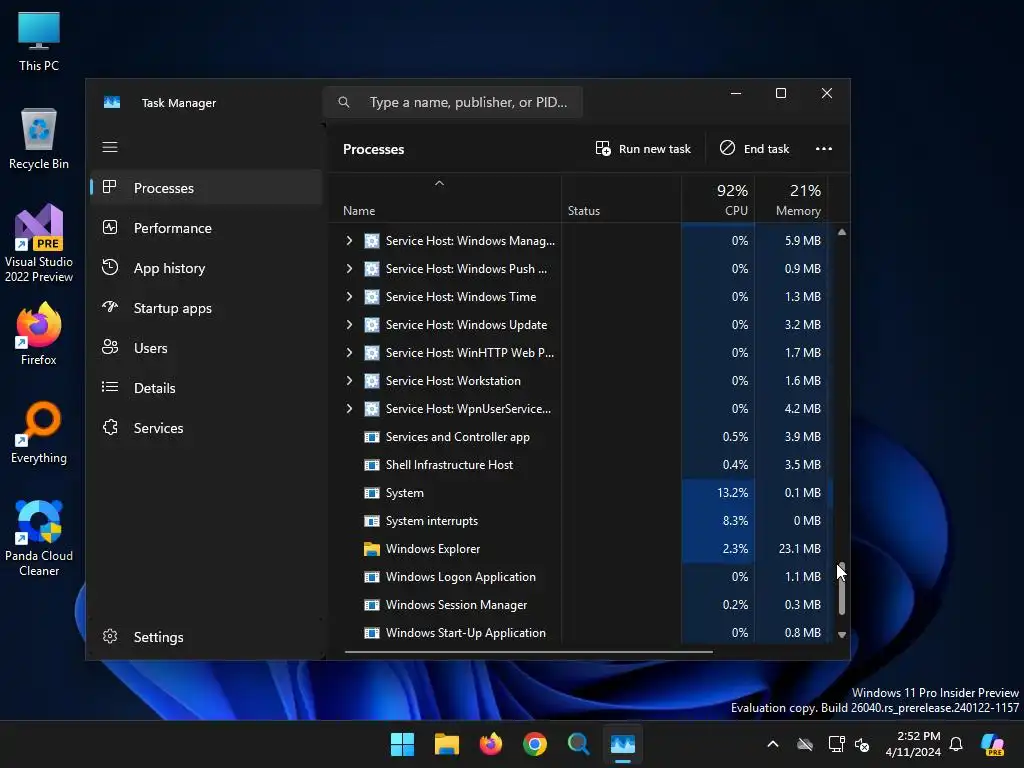The height and width of the screenshot is (768, 1024).
Task: Launch Chrome from the taskbar
Action: click(x=535, y=744)
